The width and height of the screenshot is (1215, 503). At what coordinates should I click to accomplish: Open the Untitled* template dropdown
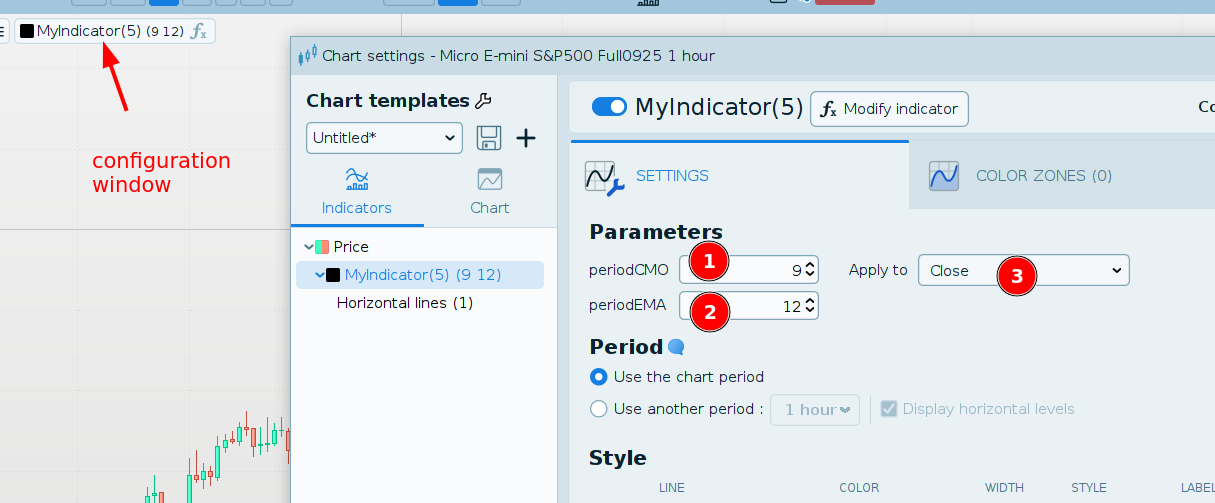click(x=384, y=138)
